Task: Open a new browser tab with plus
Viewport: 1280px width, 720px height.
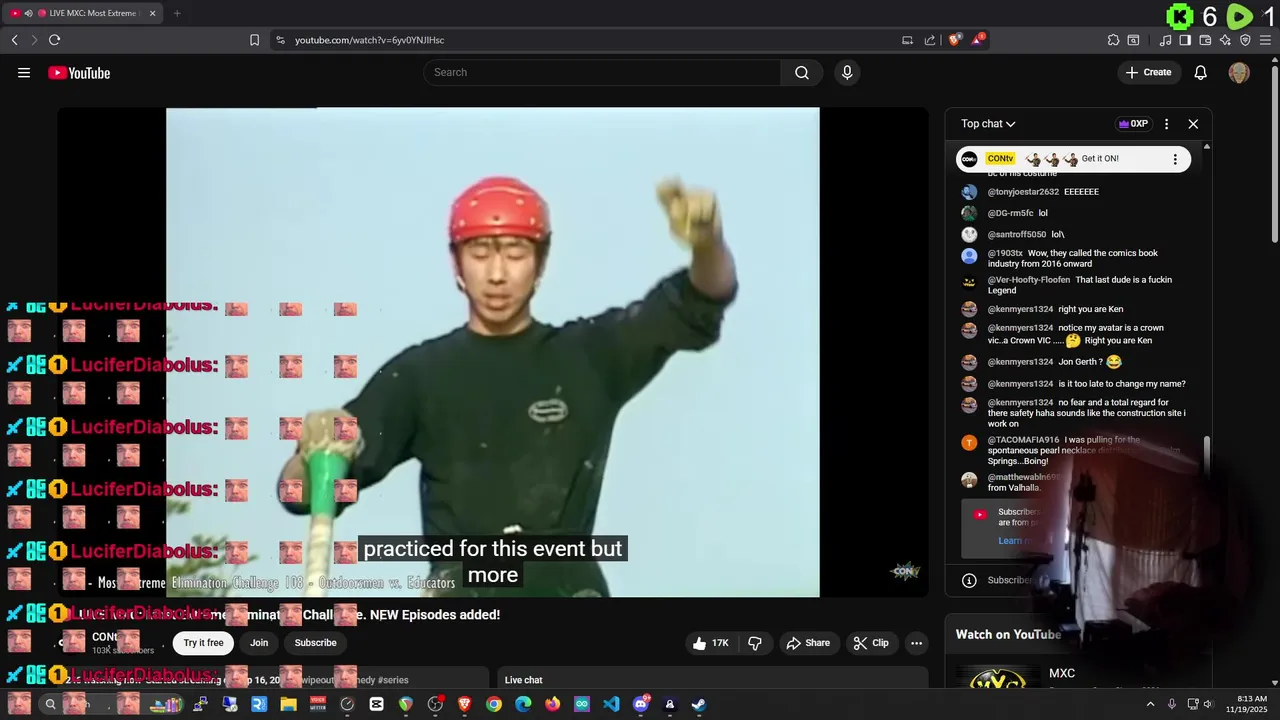Action: click(x=177, y=13)
